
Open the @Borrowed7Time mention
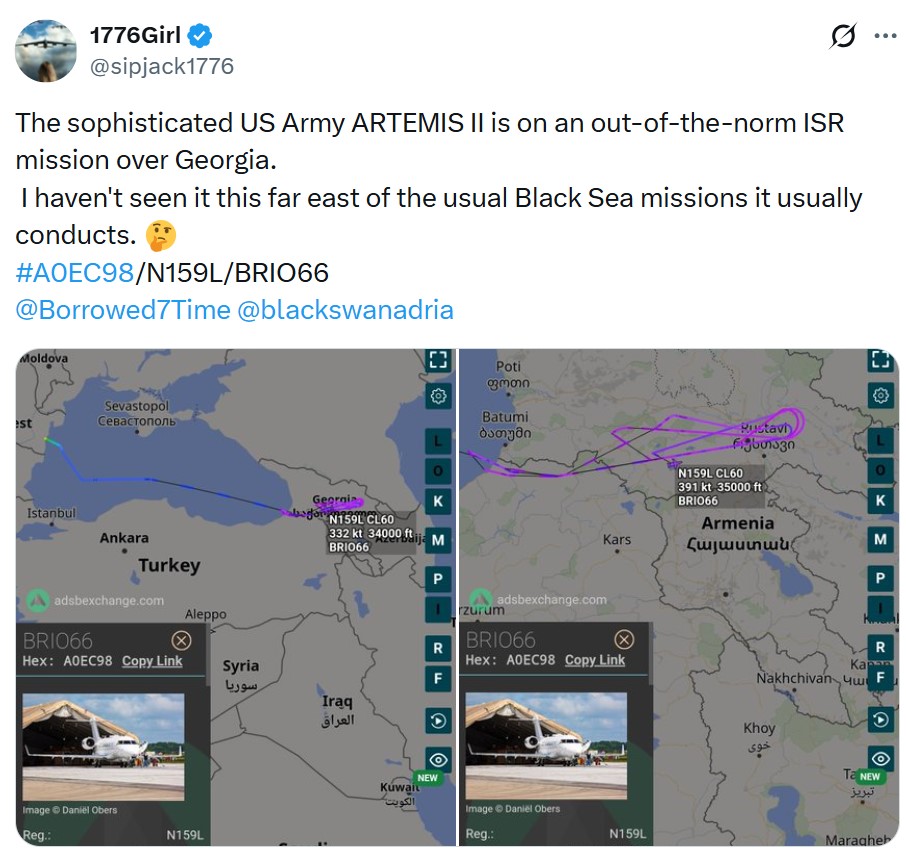point(123,310)
